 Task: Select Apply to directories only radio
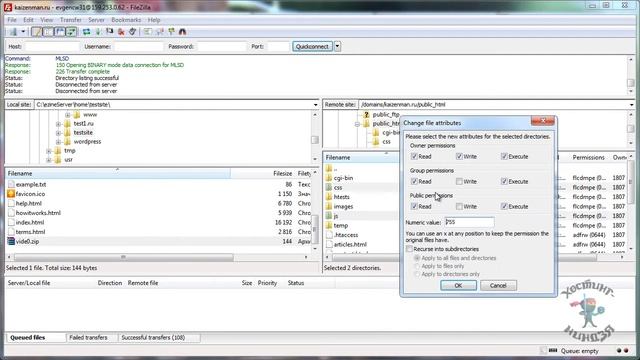click(x=417, y=274)
